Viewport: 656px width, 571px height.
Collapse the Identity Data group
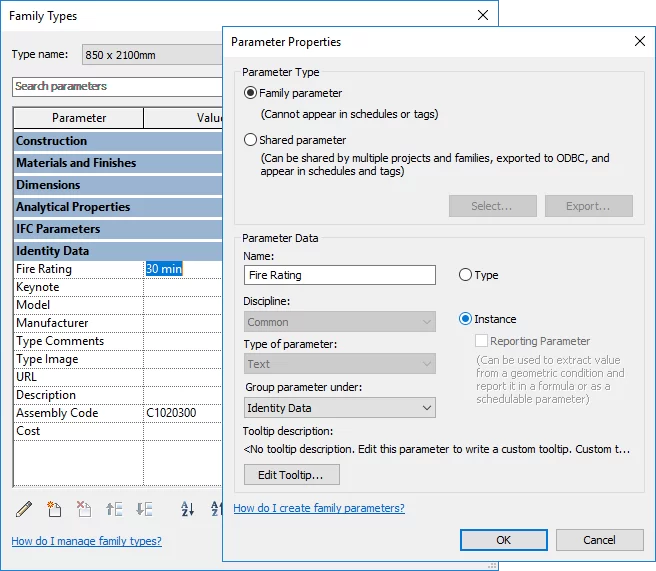[52, 251]
